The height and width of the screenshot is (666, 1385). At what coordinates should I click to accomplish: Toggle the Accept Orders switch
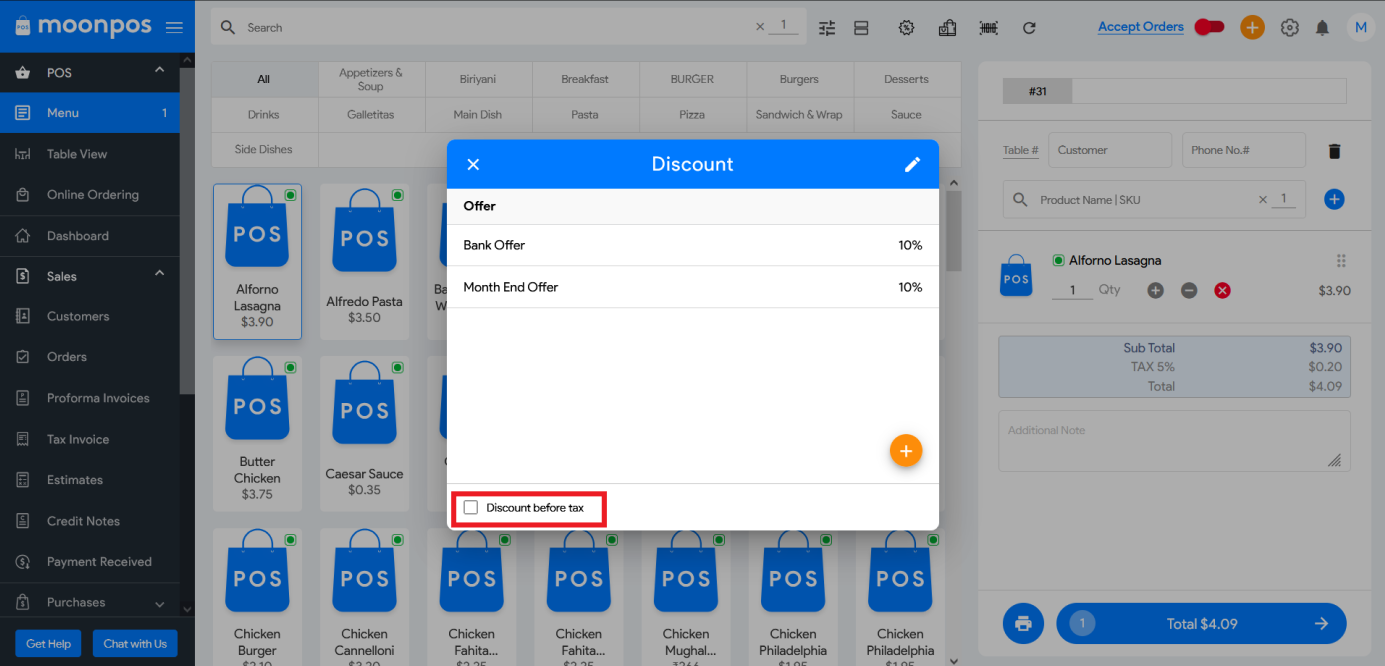pyautogui.click(x=1209, y=27)
